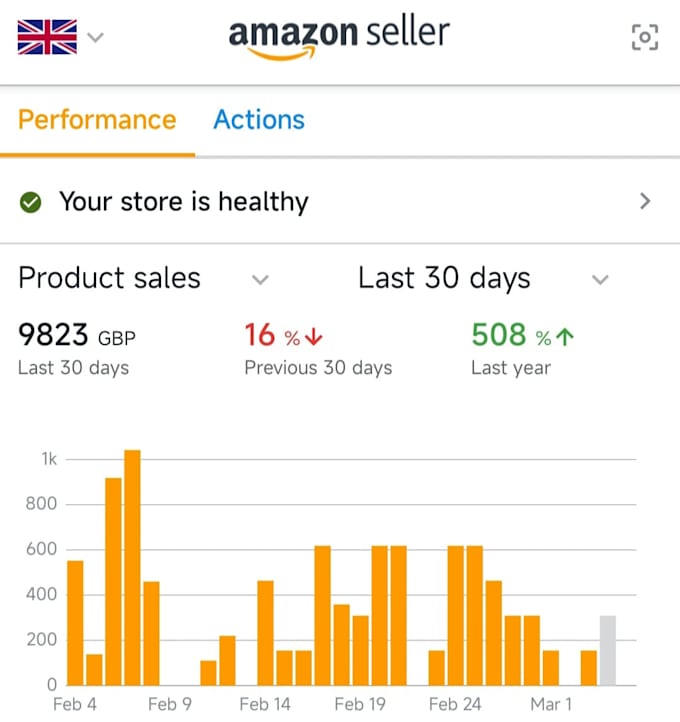Expand the marketplace chevron beside flag
Screen dimensions: 680x722
[x=95, y=37]
